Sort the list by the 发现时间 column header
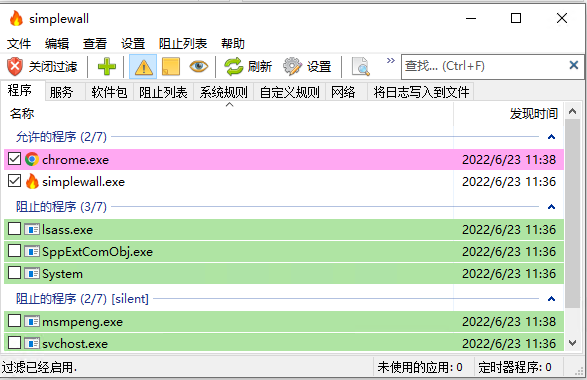The image size is (587, 380). click(533, 113)
